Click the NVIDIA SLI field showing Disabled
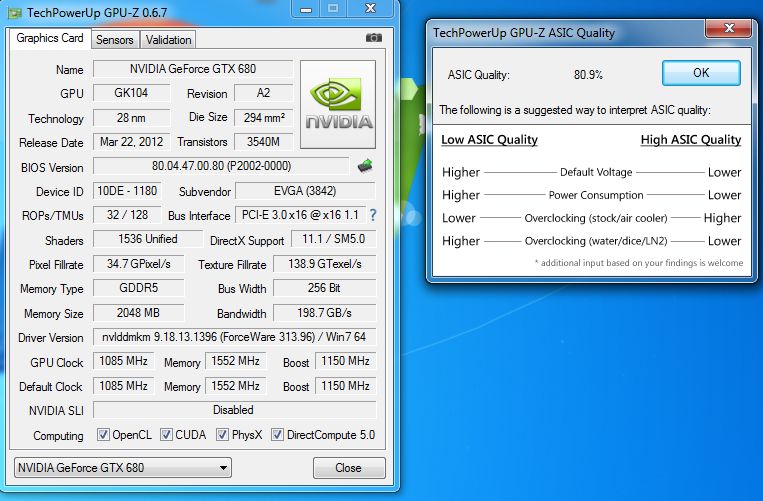This screenshot has width=763, height=501. pos(234,410)
